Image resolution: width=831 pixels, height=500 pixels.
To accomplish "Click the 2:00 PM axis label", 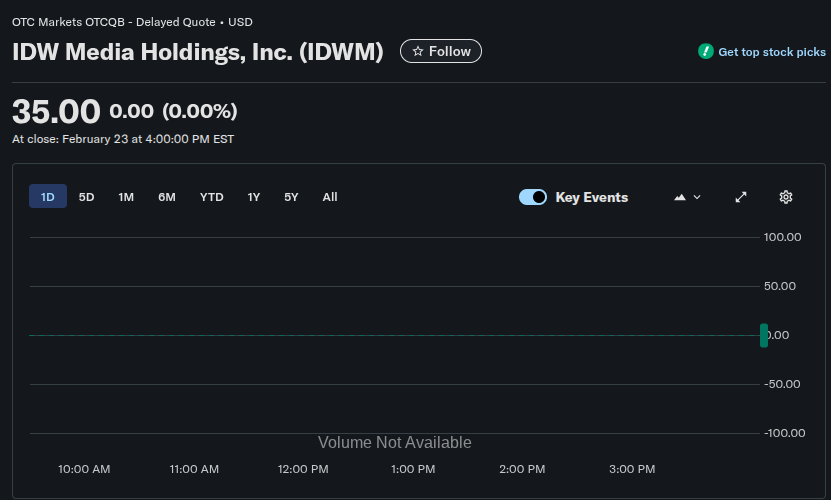I will click(522, 469).
